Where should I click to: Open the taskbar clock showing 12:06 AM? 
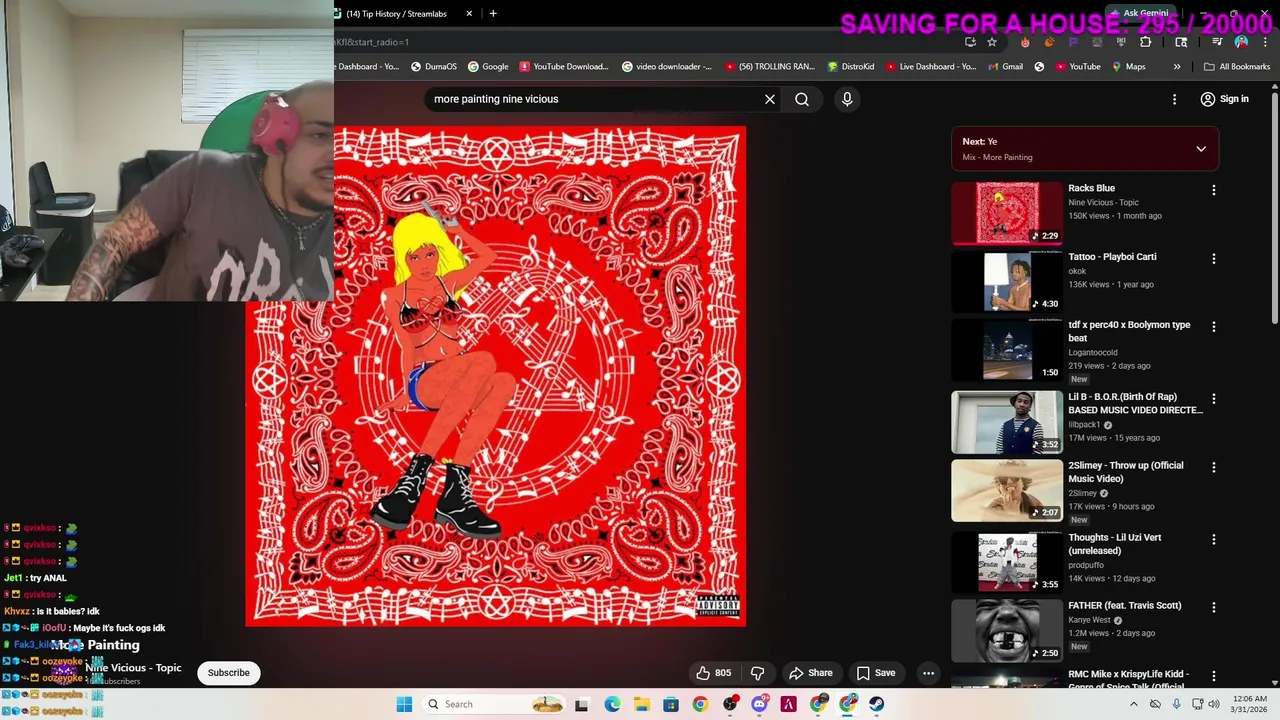1250,704
